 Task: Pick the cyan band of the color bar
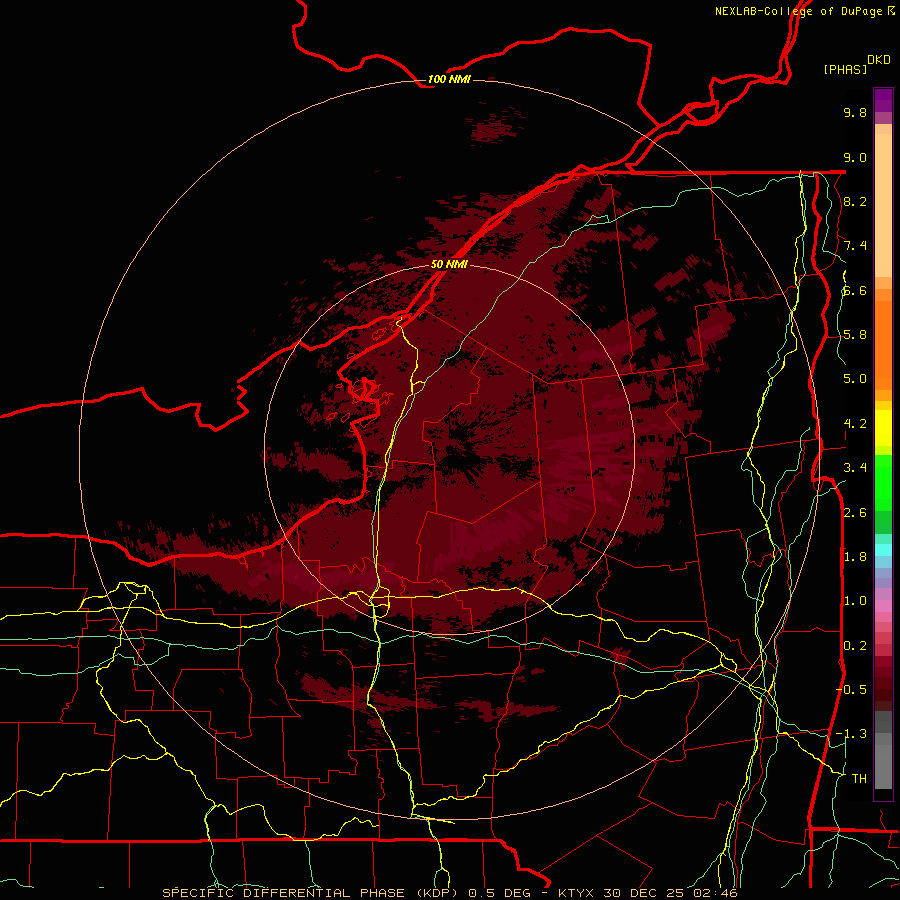883,550
